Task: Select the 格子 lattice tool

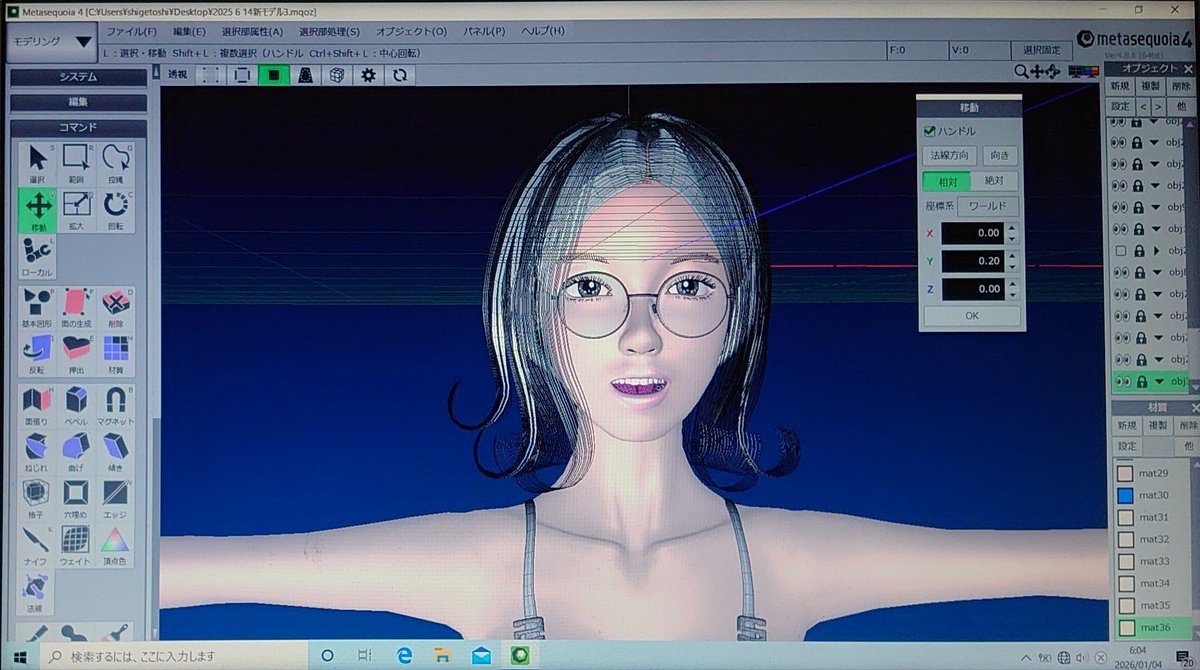Action: (38, 498)
